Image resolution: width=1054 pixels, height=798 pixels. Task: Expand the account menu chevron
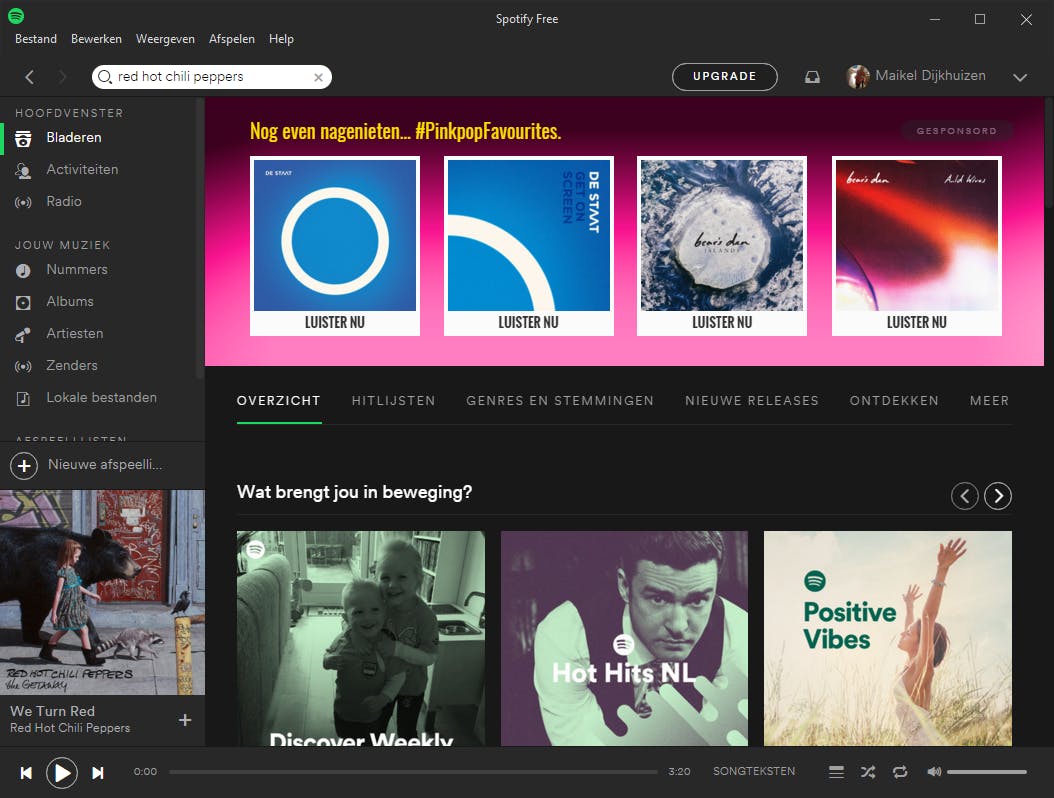pyautogui.click(x=1020, y=76)
